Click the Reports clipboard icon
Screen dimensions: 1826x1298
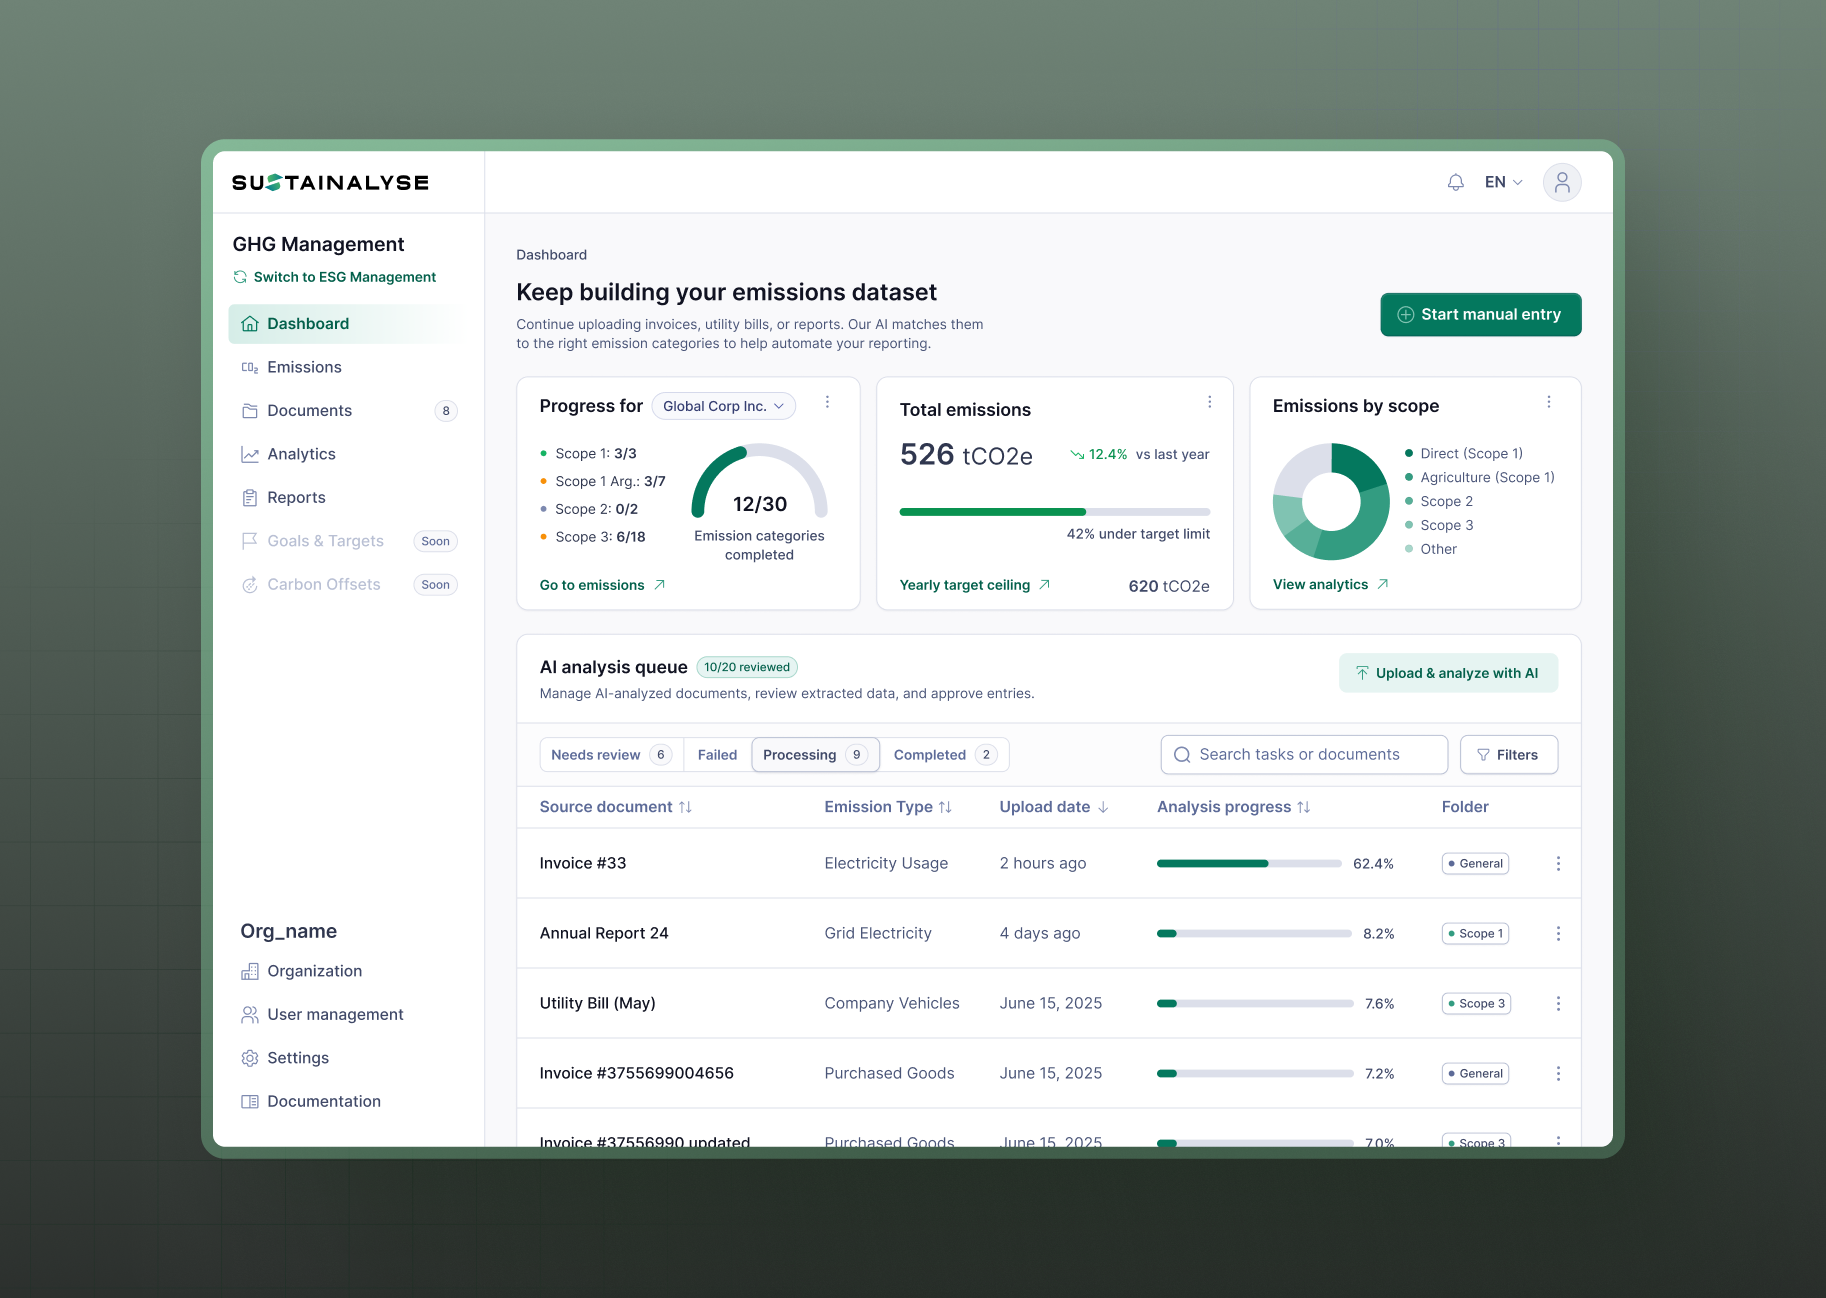[x=250, y=498]
